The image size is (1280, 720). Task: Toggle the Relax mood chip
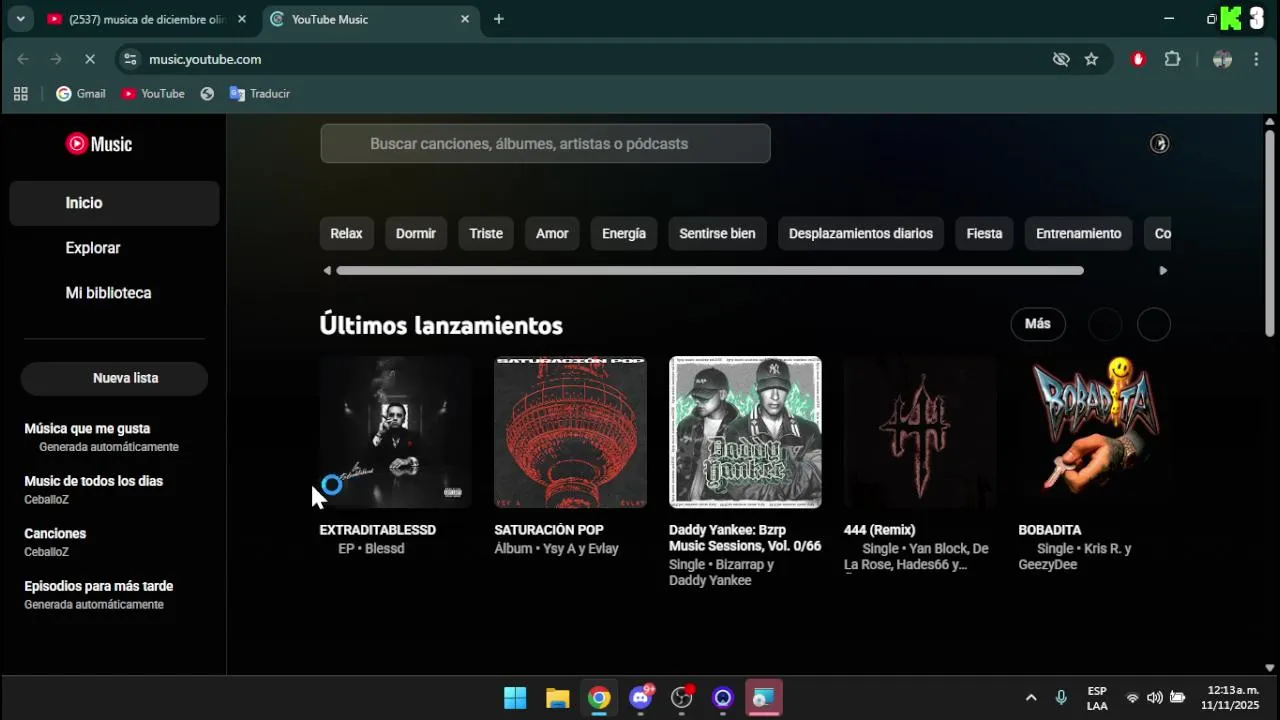(346, 234)
